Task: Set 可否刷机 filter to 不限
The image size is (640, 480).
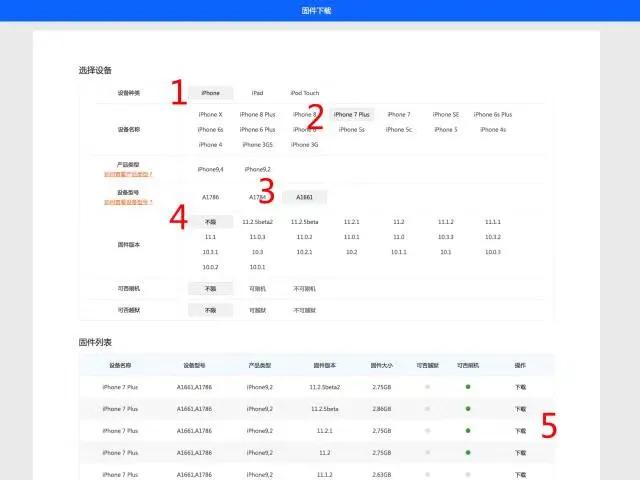Action: pos(210,289)
